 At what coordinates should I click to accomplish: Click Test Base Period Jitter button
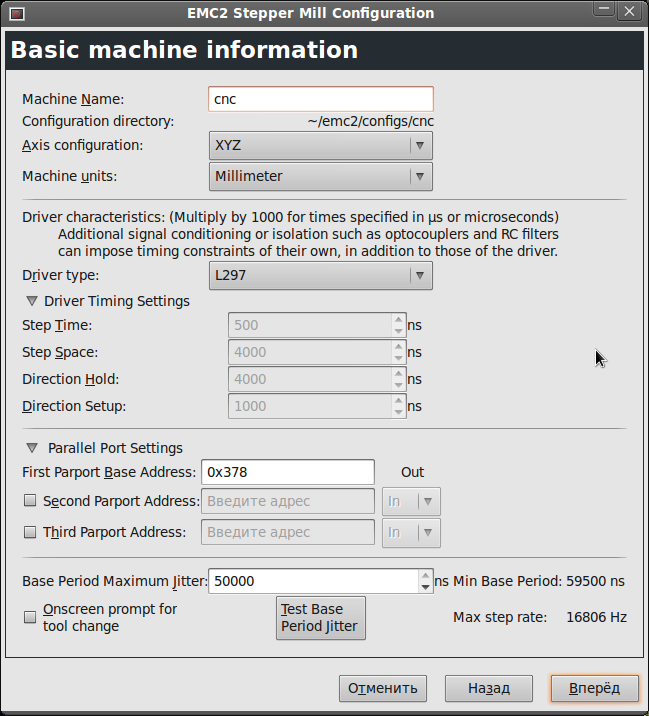pos(321,618)
